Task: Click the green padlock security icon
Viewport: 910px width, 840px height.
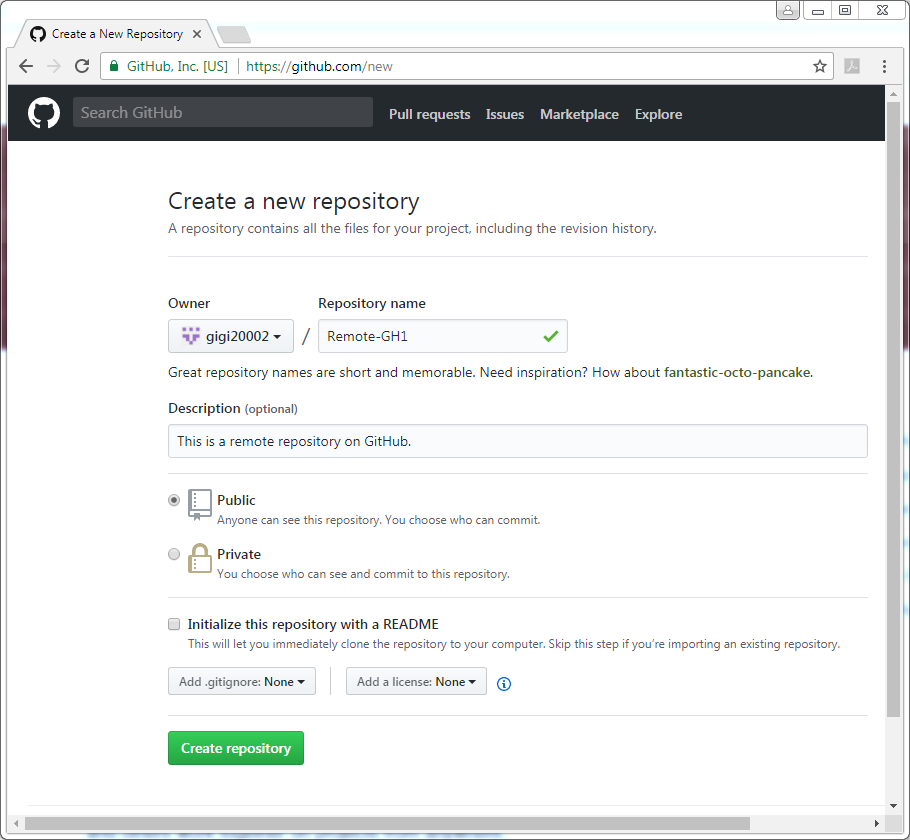Action: (114, 66)
